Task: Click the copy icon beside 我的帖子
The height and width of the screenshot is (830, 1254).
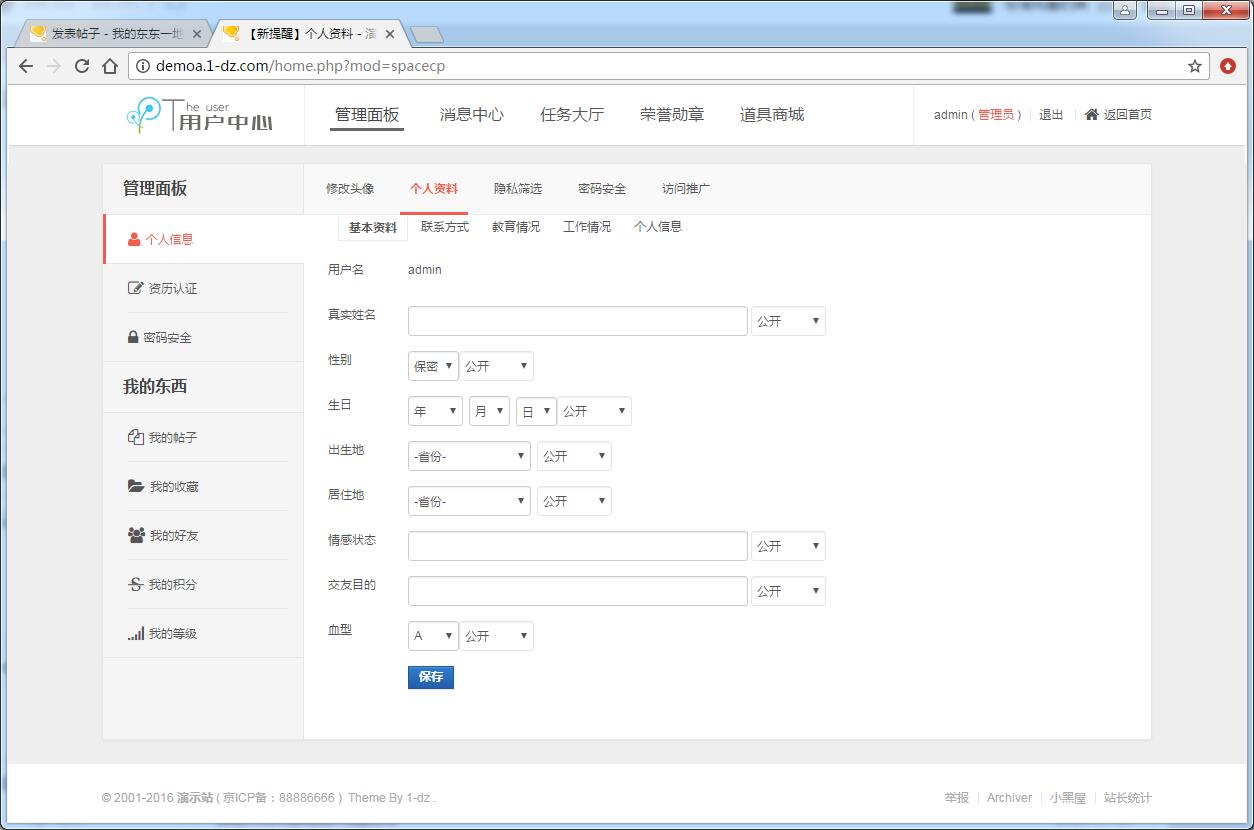Action: (136, 437)
